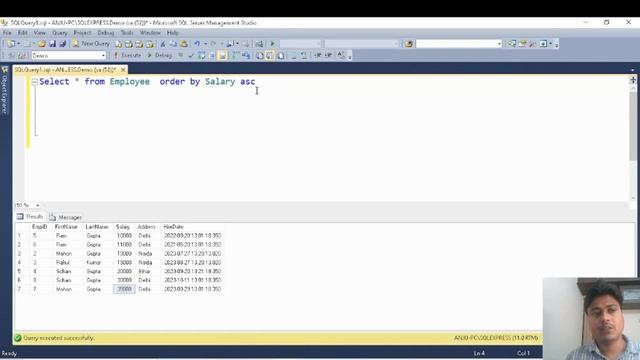Open a Database Engine Query icon
Viewport: 640px width, 360px height.
(x=118, y=44)
